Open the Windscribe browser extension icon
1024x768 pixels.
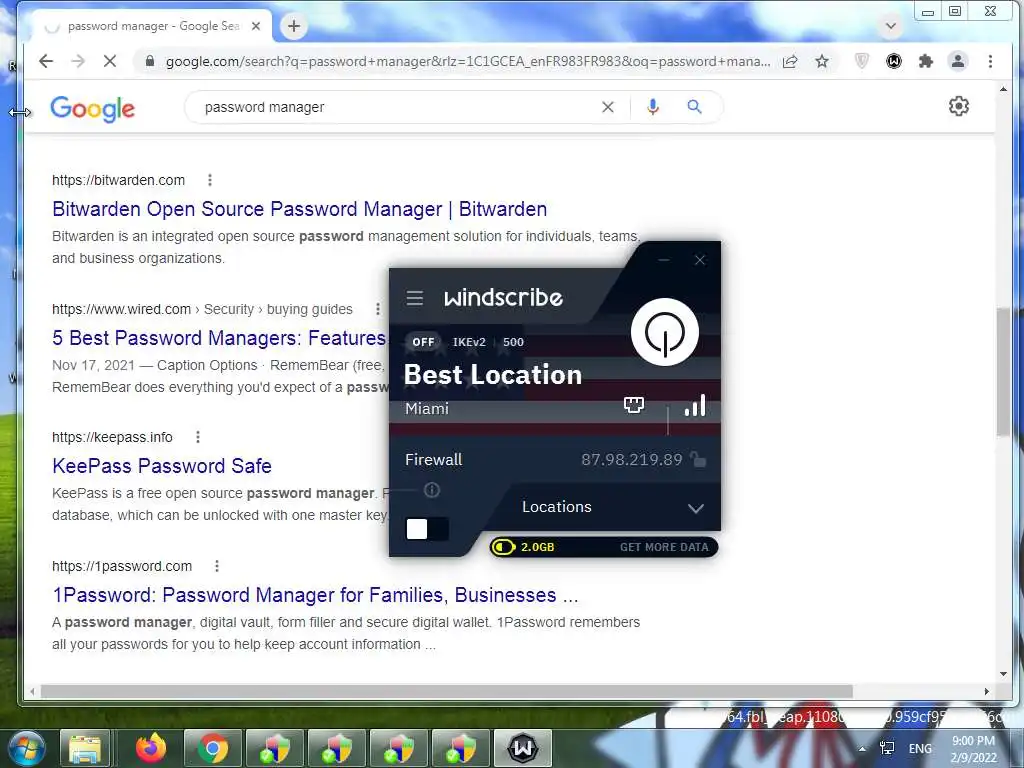coord(894,61)
